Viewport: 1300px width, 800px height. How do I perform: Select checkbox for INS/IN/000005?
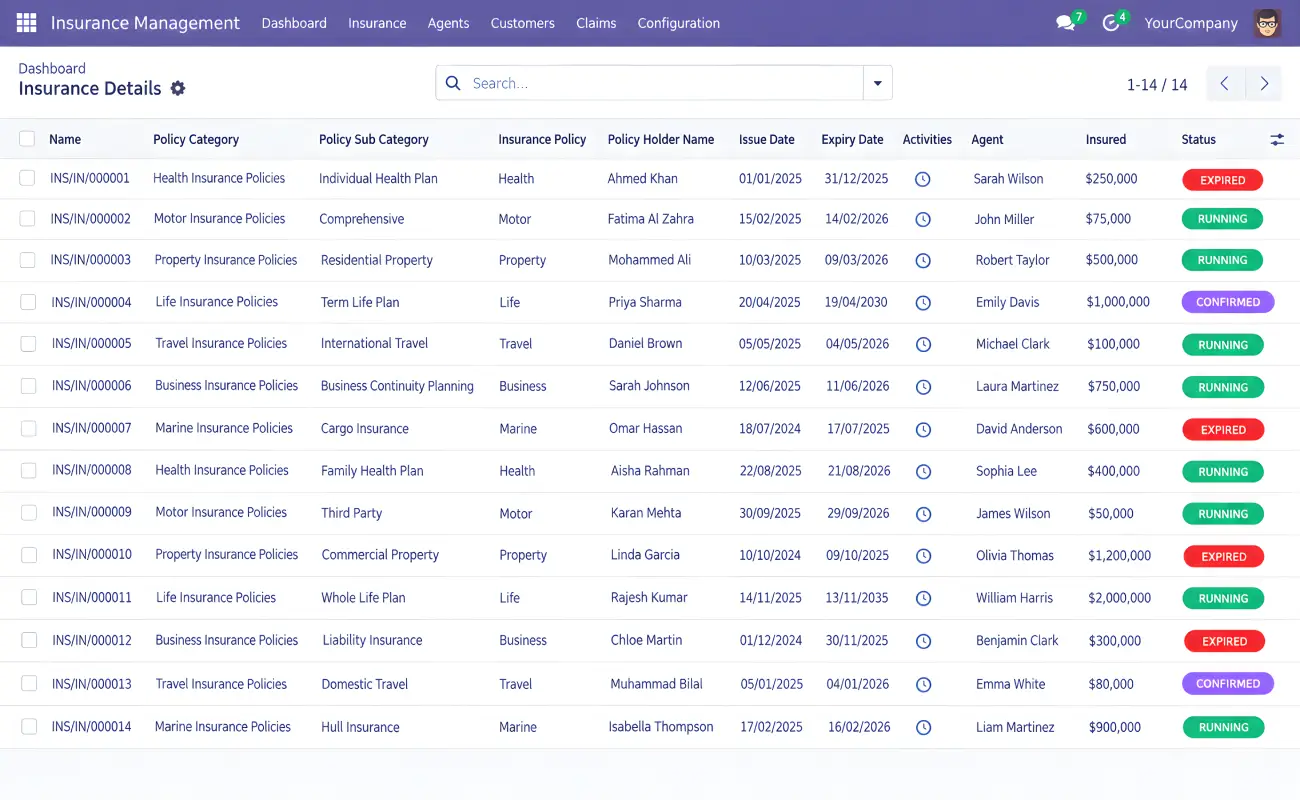point(29,343)
